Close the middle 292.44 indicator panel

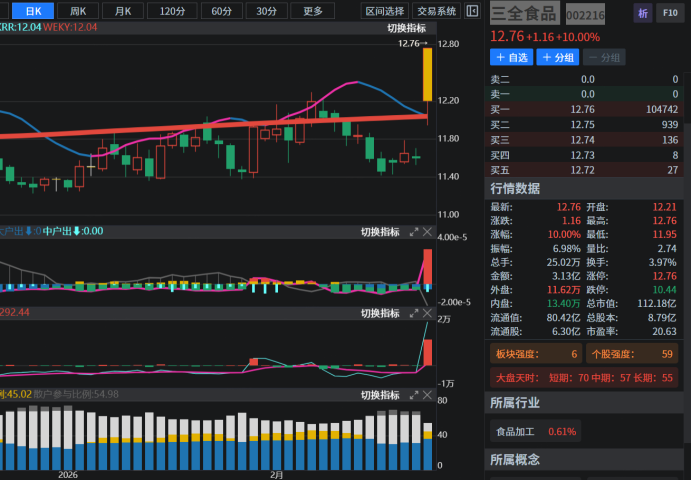tap(428, 314)
